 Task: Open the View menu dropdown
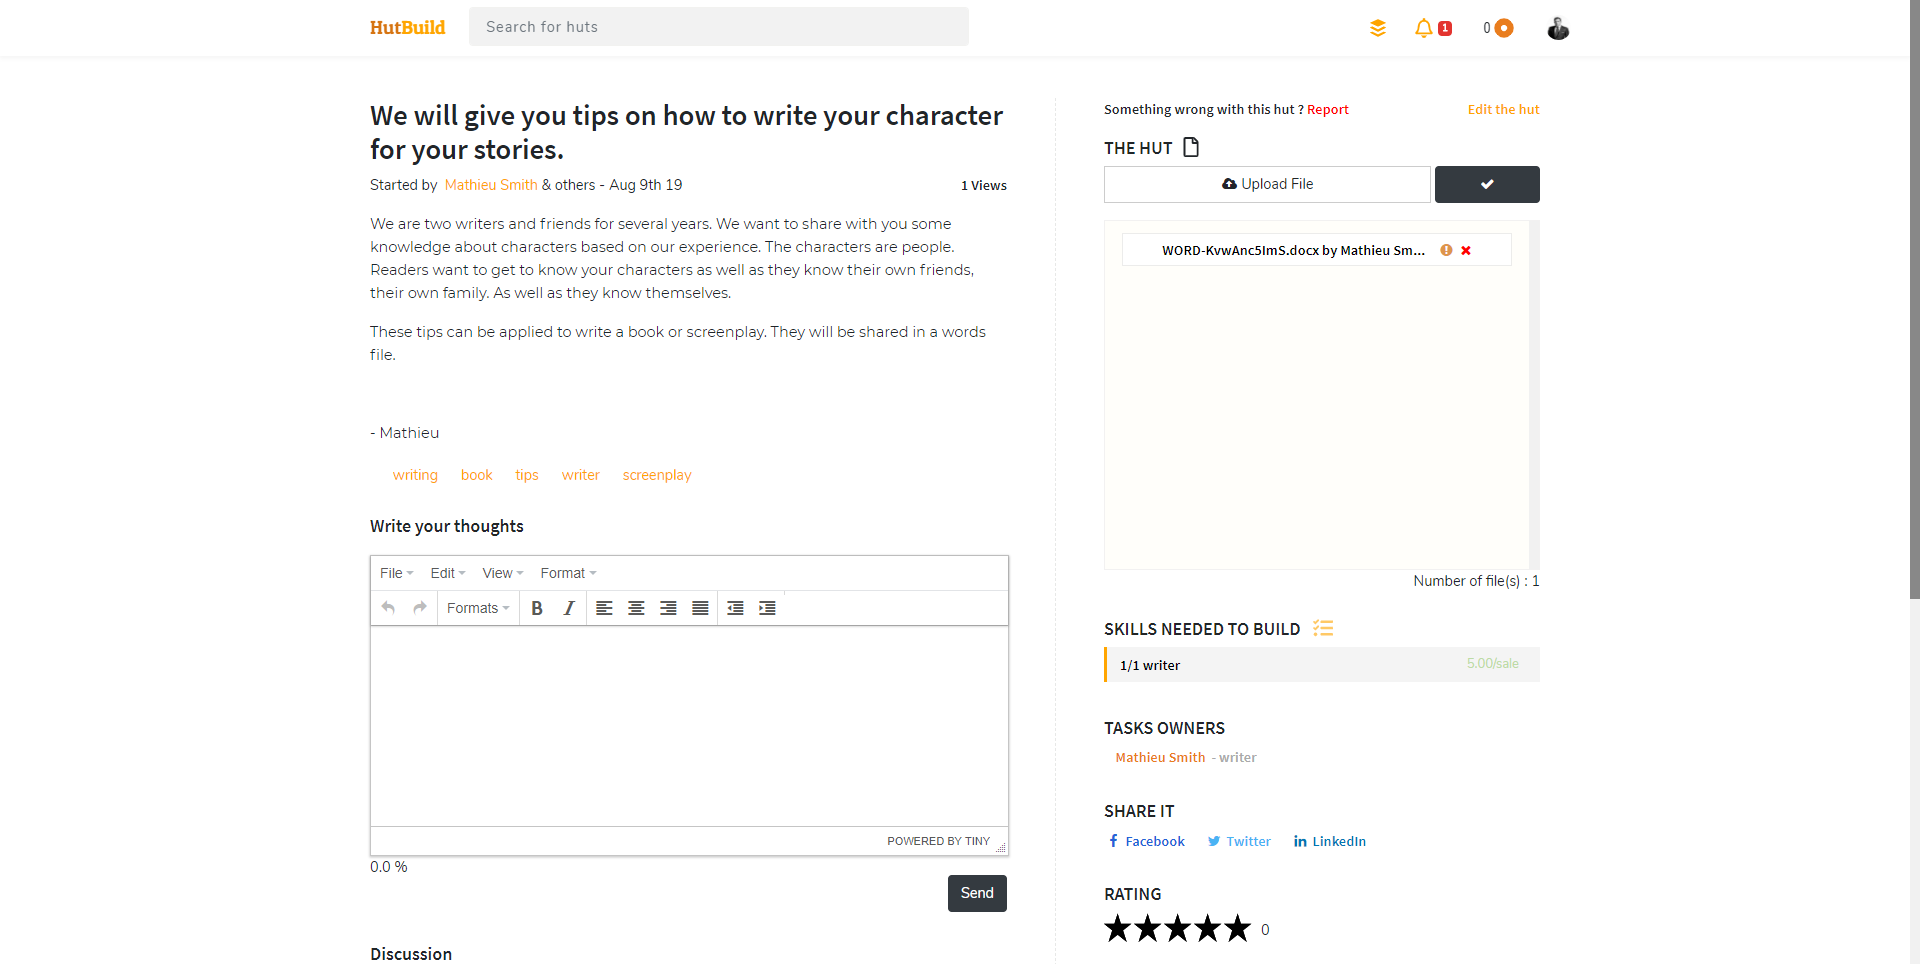tap(502, 573)
